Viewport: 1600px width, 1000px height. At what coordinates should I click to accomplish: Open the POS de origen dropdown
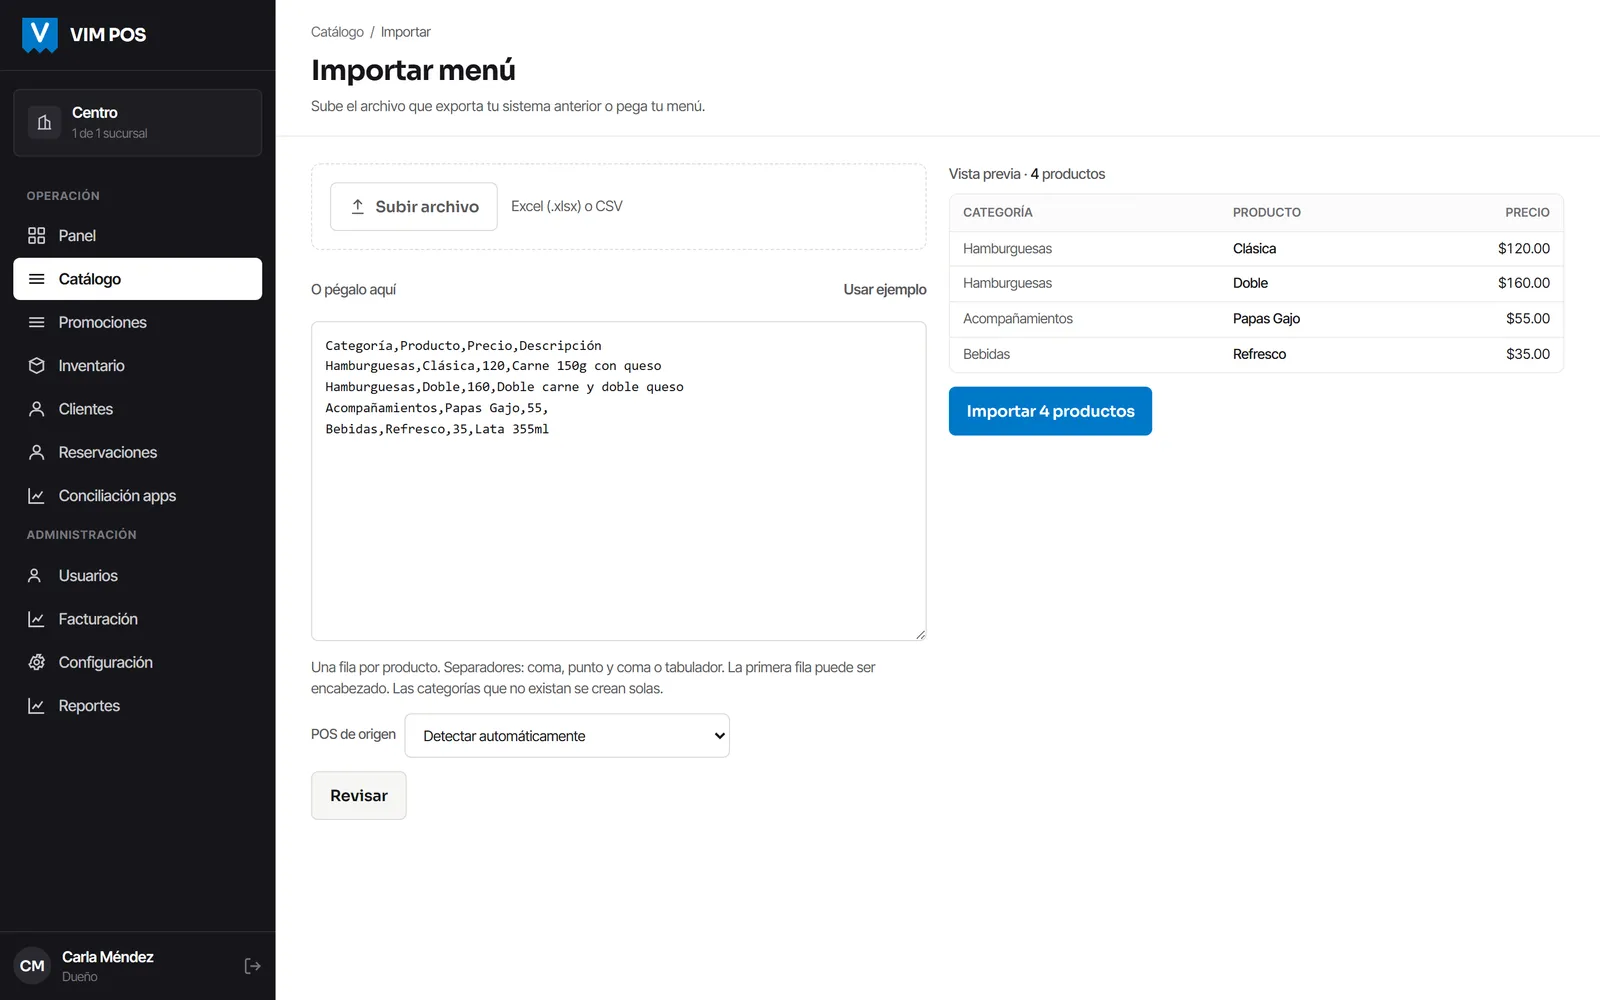point(567,736)
